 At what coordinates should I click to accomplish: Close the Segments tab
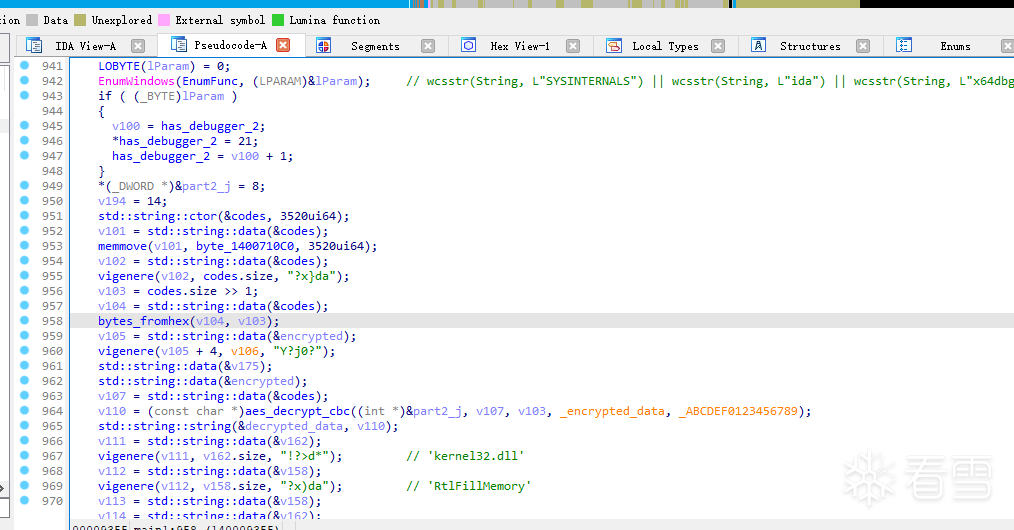[428, 46]
